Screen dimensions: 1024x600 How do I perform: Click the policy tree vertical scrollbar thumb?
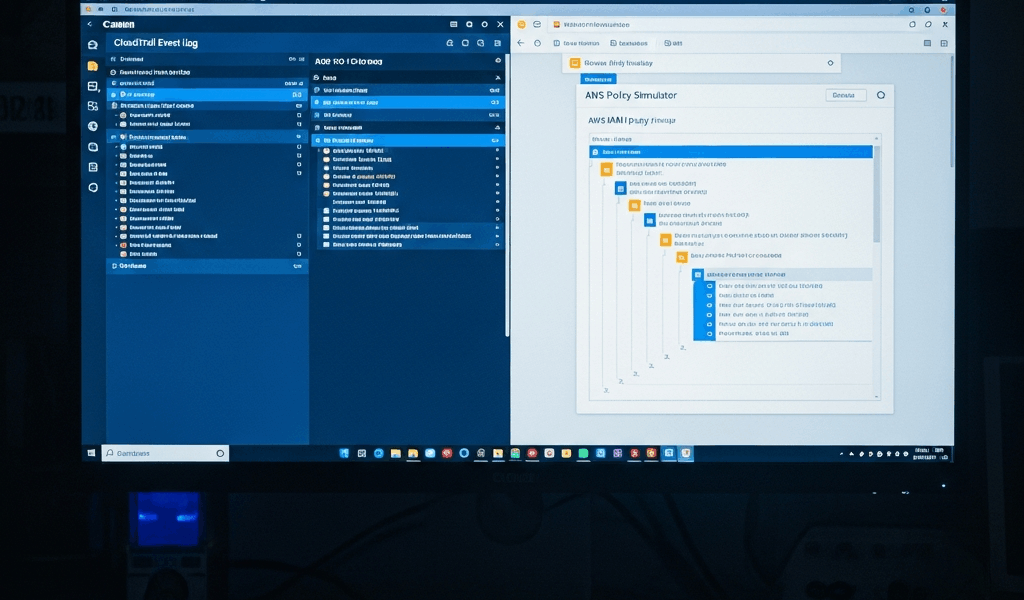pyautogui.click(x=877, y=194)
